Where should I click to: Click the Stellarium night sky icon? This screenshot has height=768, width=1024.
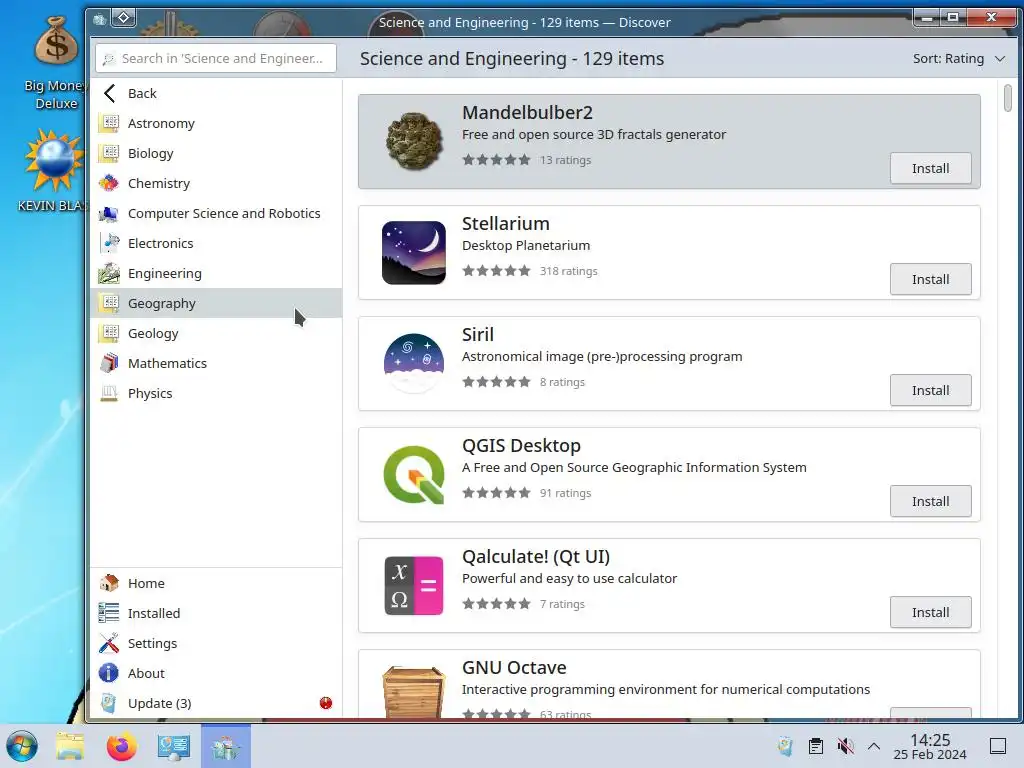(x=414, y=252)
